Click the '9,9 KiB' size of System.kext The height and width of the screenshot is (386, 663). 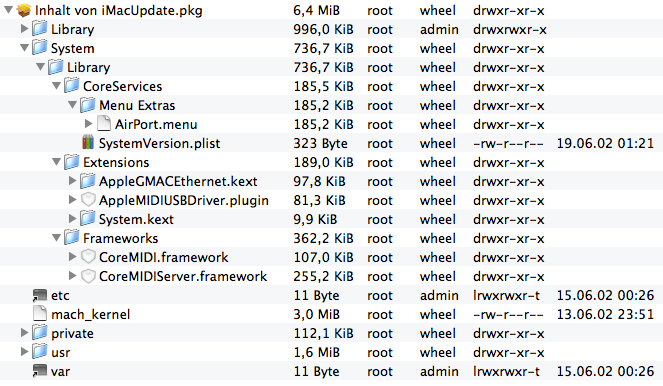tap(315, 219)
